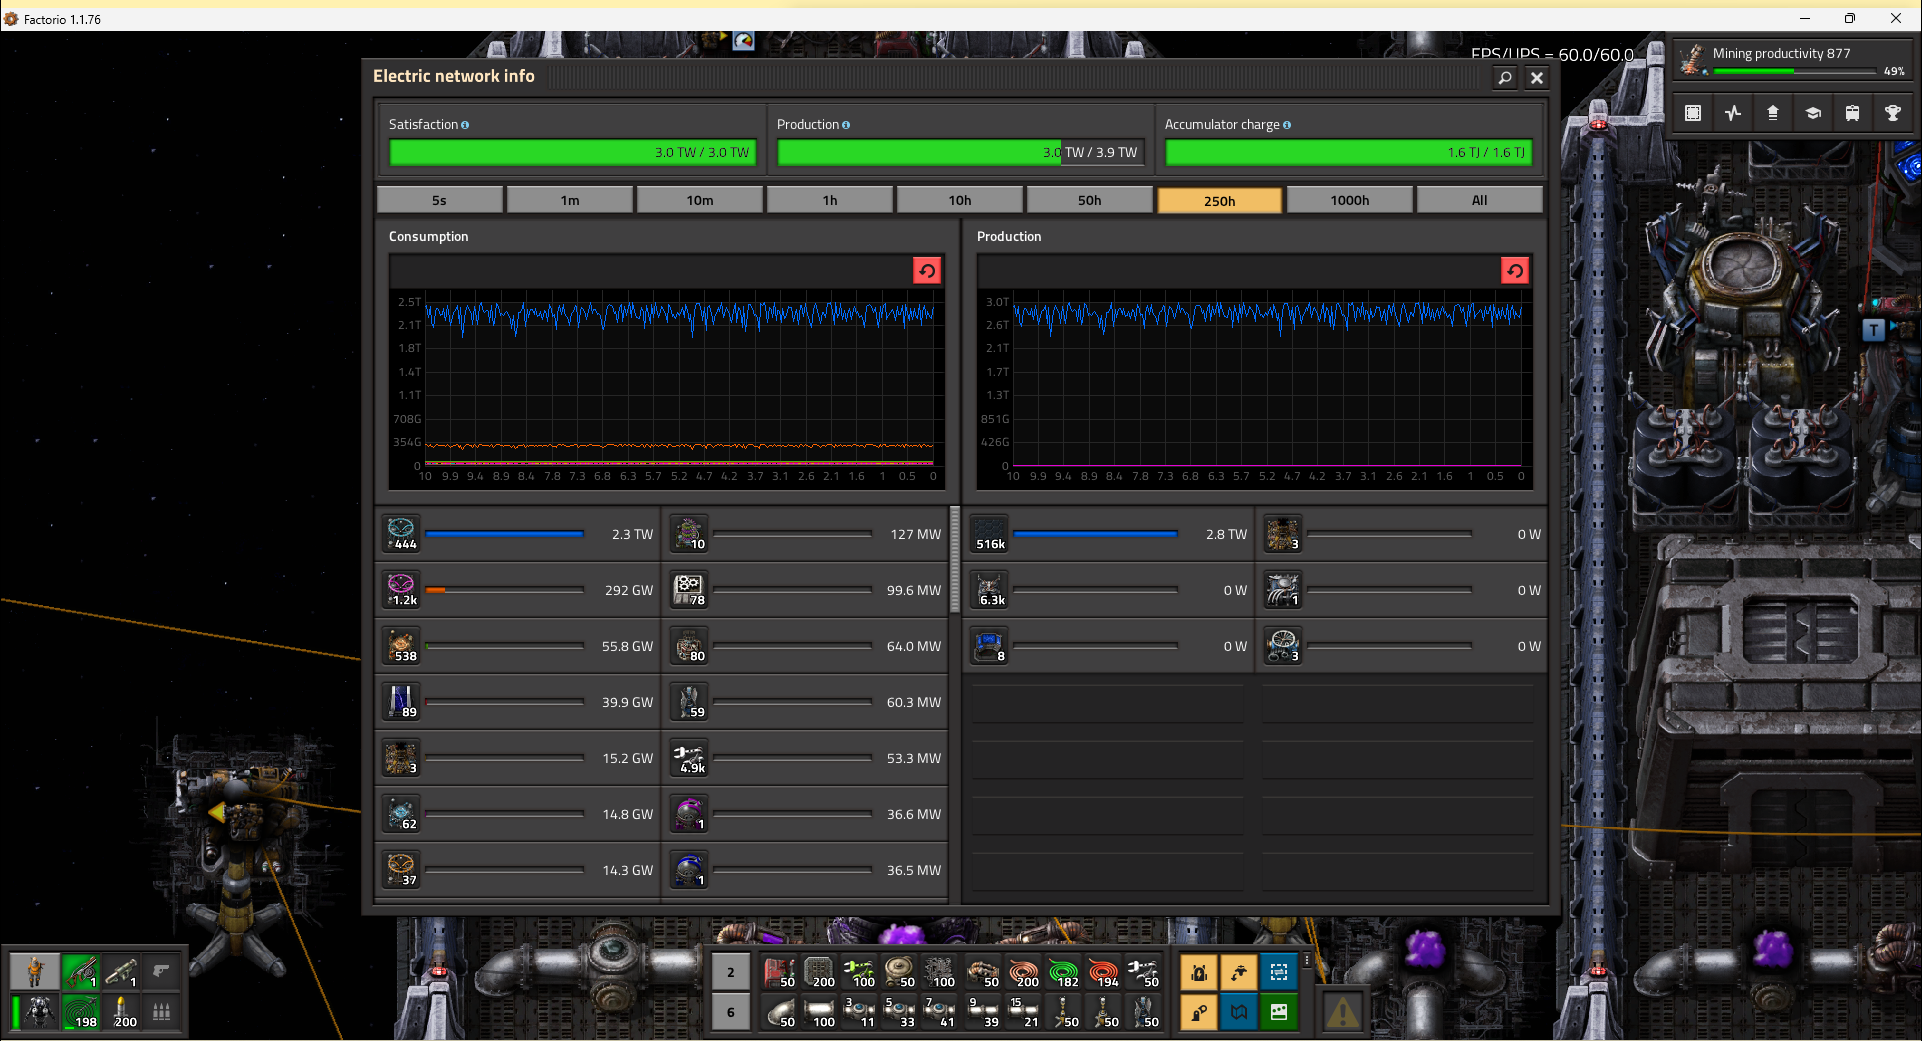Click the blue dashed selection shortcut
The height and width of the screenshot is (1041, 1922).
click(1279, 972)
